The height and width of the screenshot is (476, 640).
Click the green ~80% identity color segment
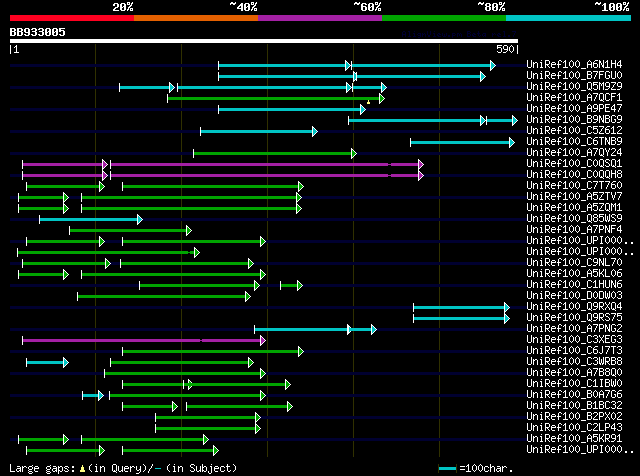444,18
